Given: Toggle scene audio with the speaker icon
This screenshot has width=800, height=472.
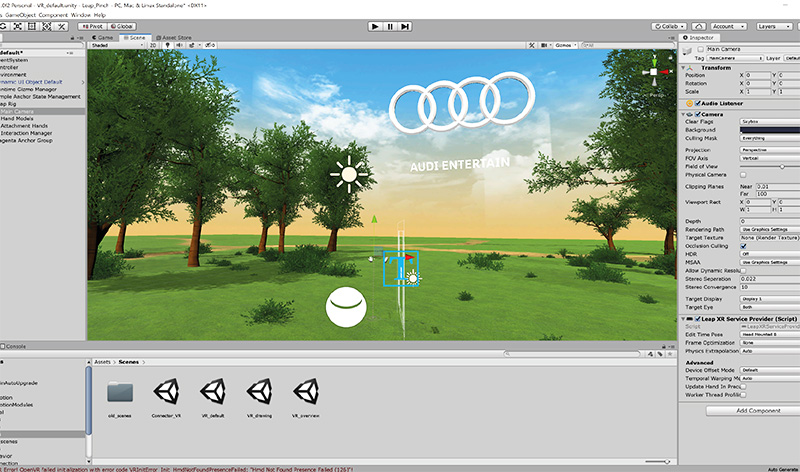Looking at the screenshot, I should (180, 45).
